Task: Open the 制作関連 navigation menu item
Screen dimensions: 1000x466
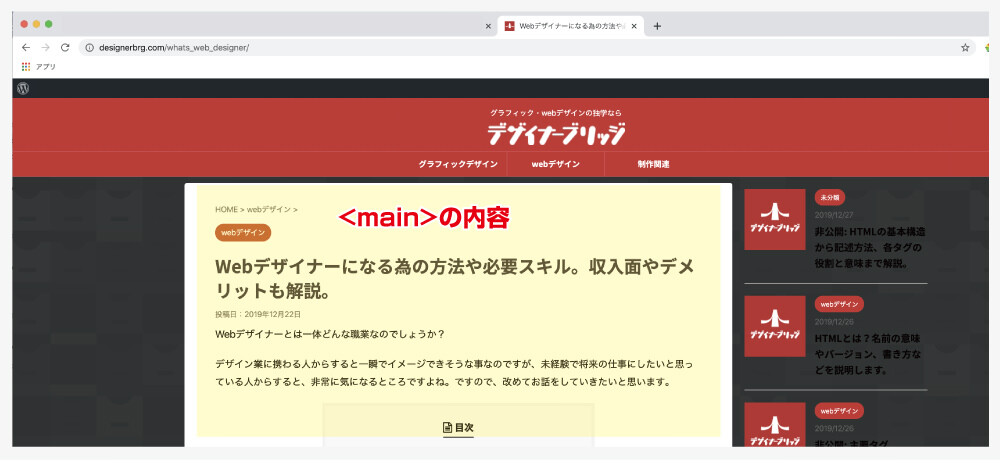Action: point(652,164)
